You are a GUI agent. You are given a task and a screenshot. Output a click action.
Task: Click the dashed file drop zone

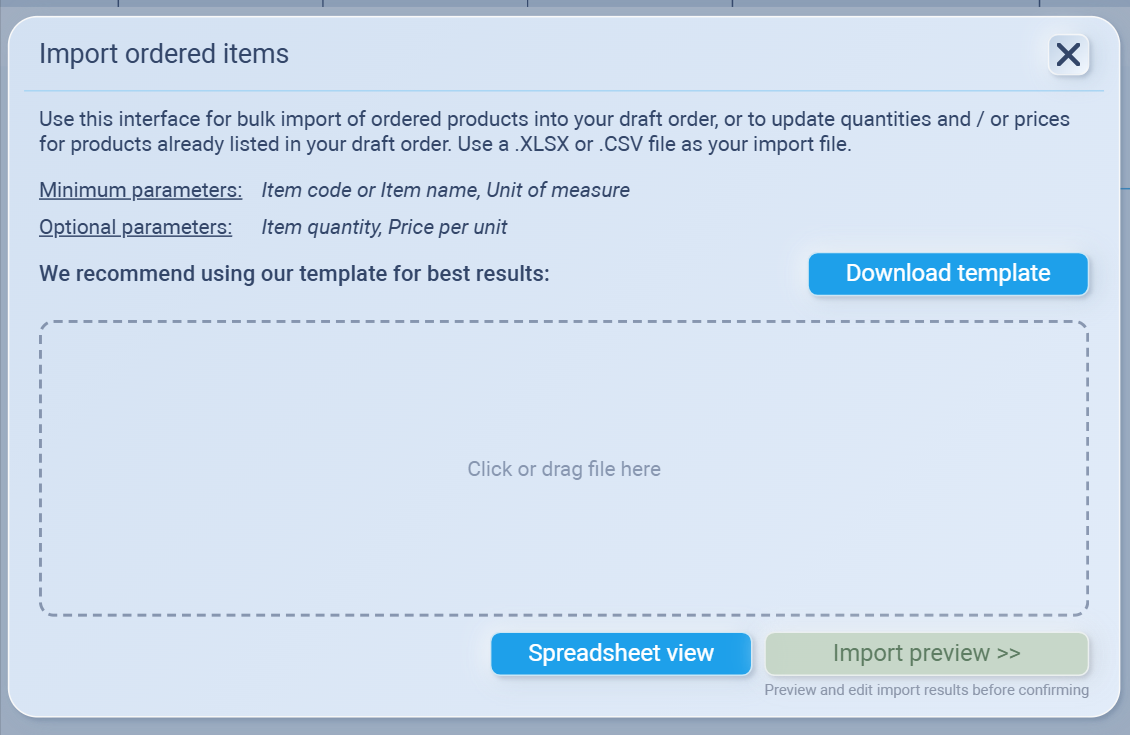coord(563,390)
